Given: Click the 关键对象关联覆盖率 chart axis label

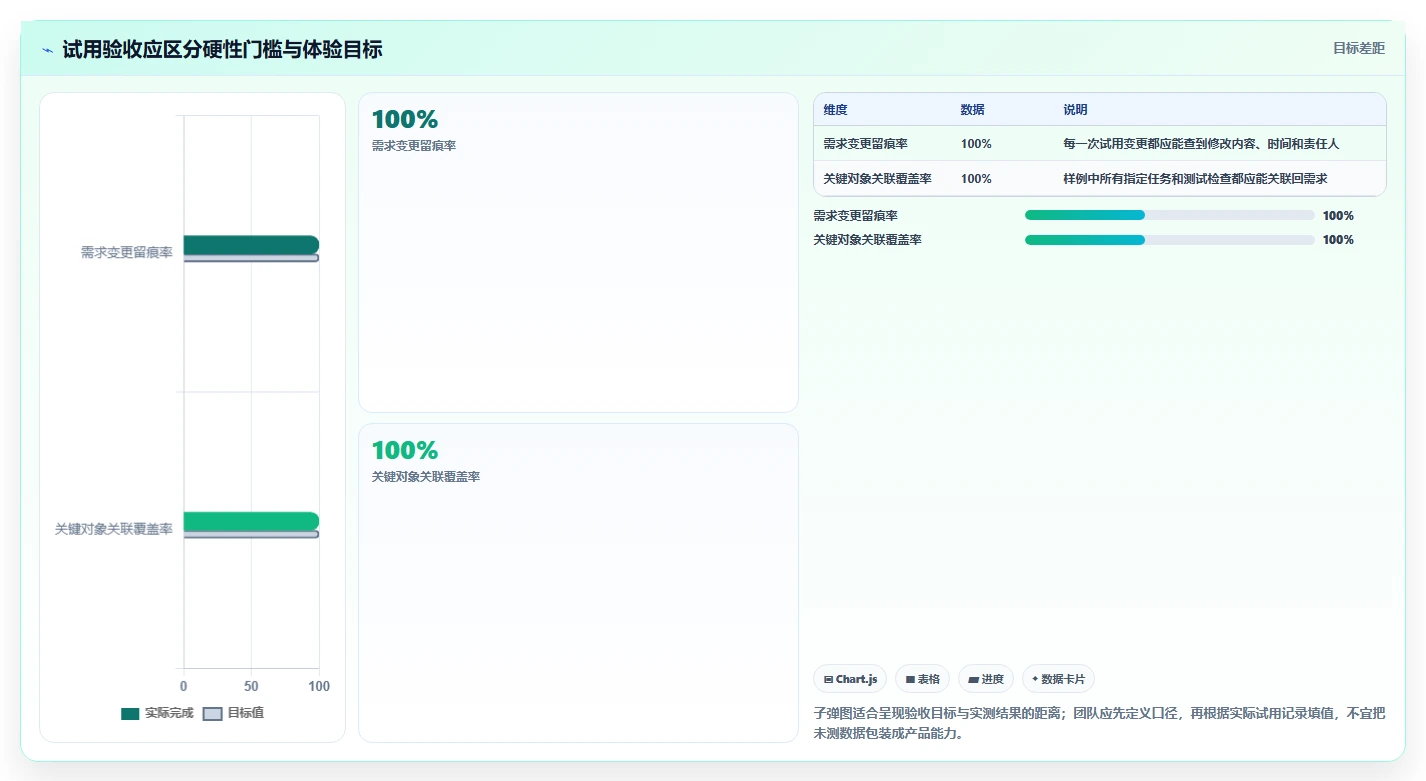Looking at the screenshot, I should 113,529.
